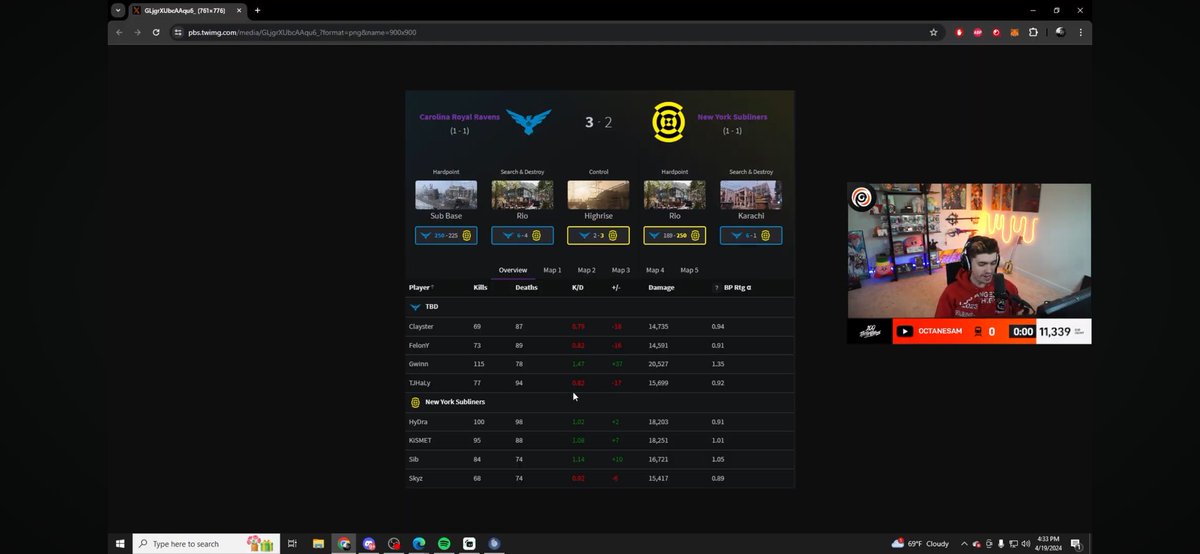Open a new tab with the plus button
The image size is (1200, 554).
[x=257, y=10]
